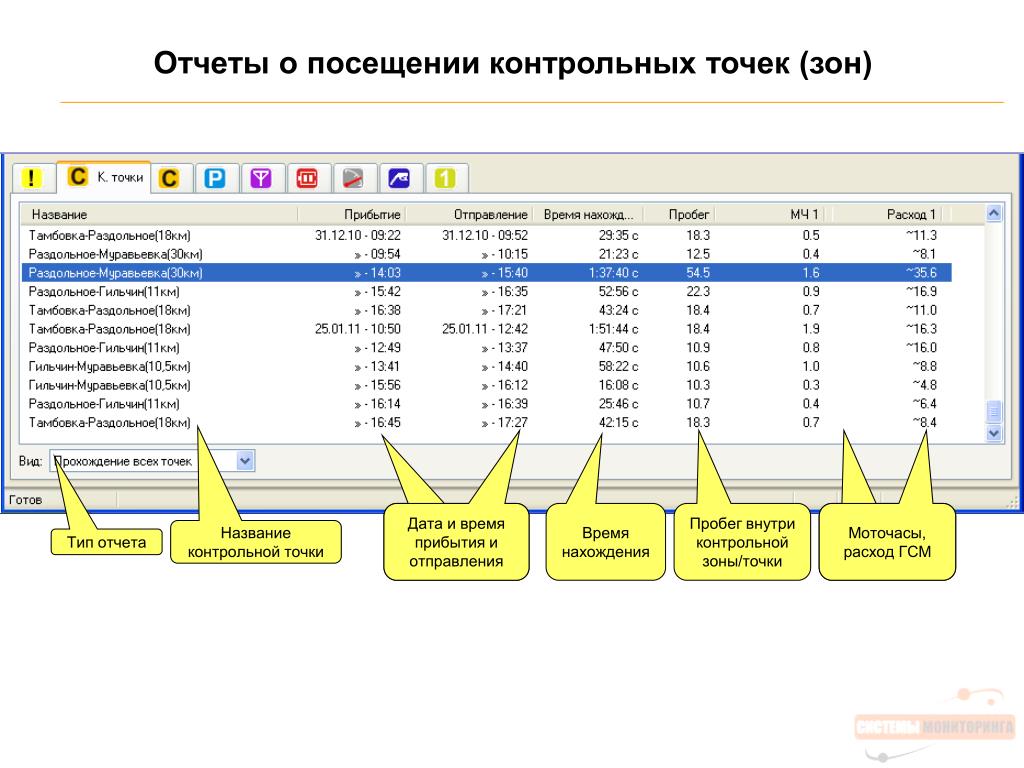Image resolution: width=1024 pixels, height=768 pixels.
Task: Click the engine hours cell 1.9
Action: point(810,328)
